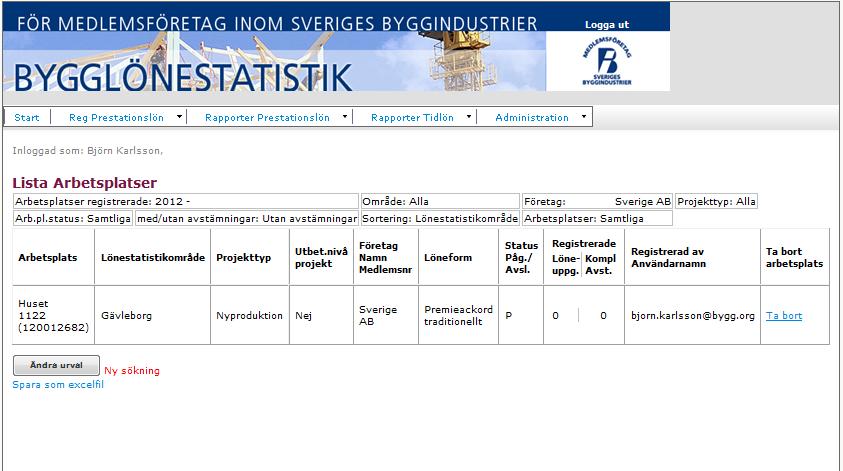Open the Start menu item
This screenshot has width=843, height=471.
pos(27,117)
